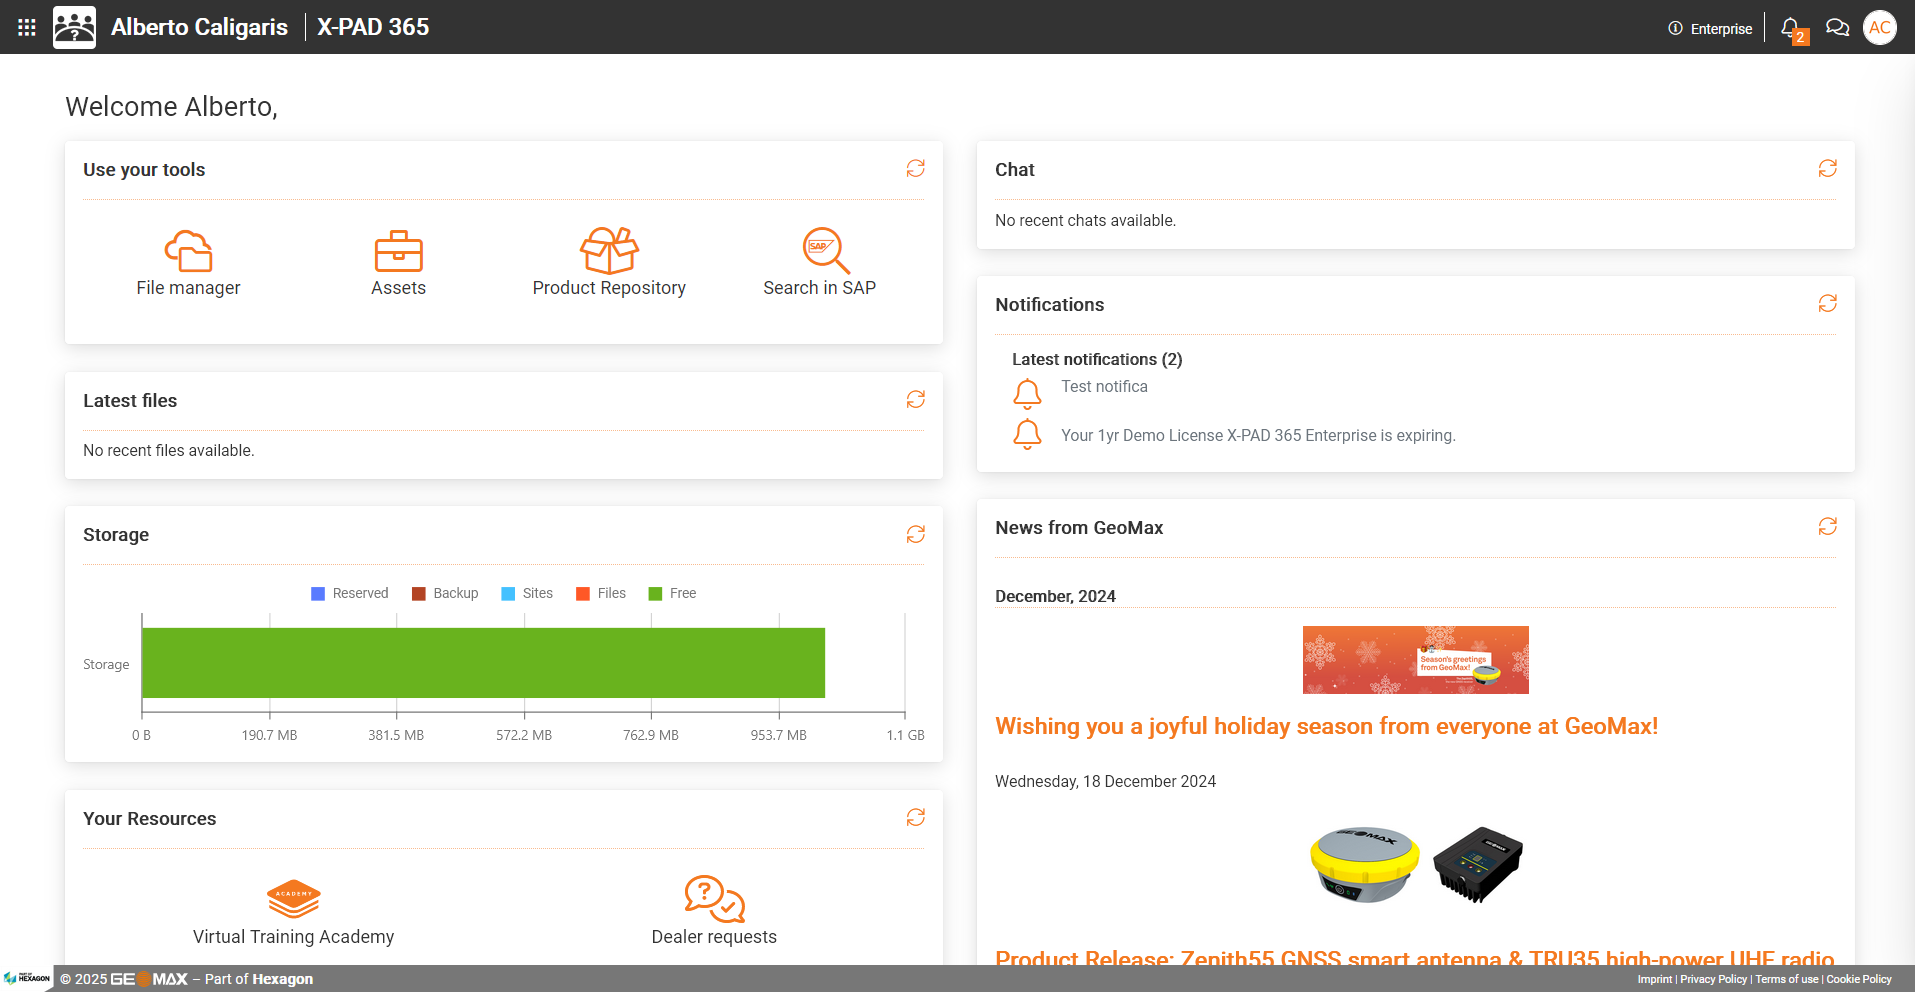Open the notifications bell in header

(x=1791, y=28)
